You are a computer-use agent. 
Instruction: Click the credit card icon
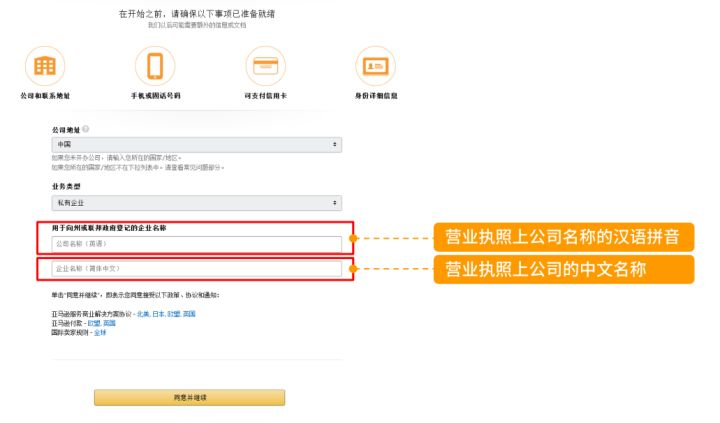coord(265,66)
